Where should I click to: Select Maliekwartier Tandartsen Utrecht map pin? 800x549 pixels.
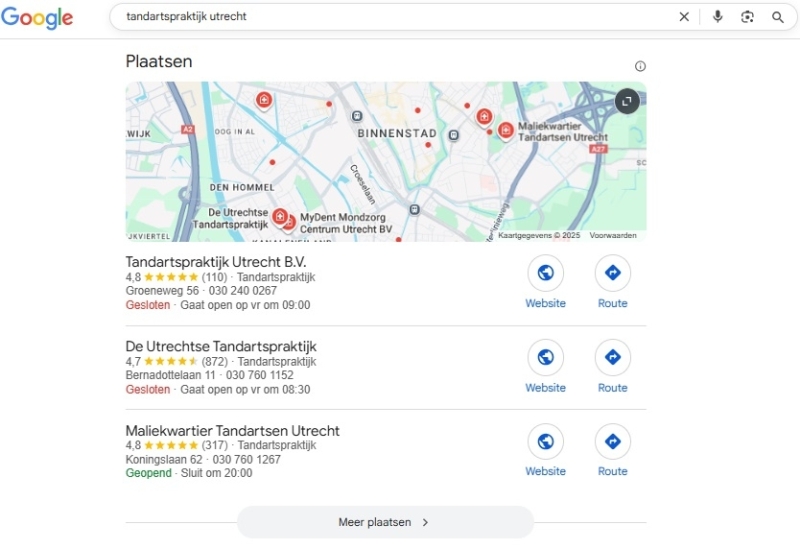coord(506,131)
